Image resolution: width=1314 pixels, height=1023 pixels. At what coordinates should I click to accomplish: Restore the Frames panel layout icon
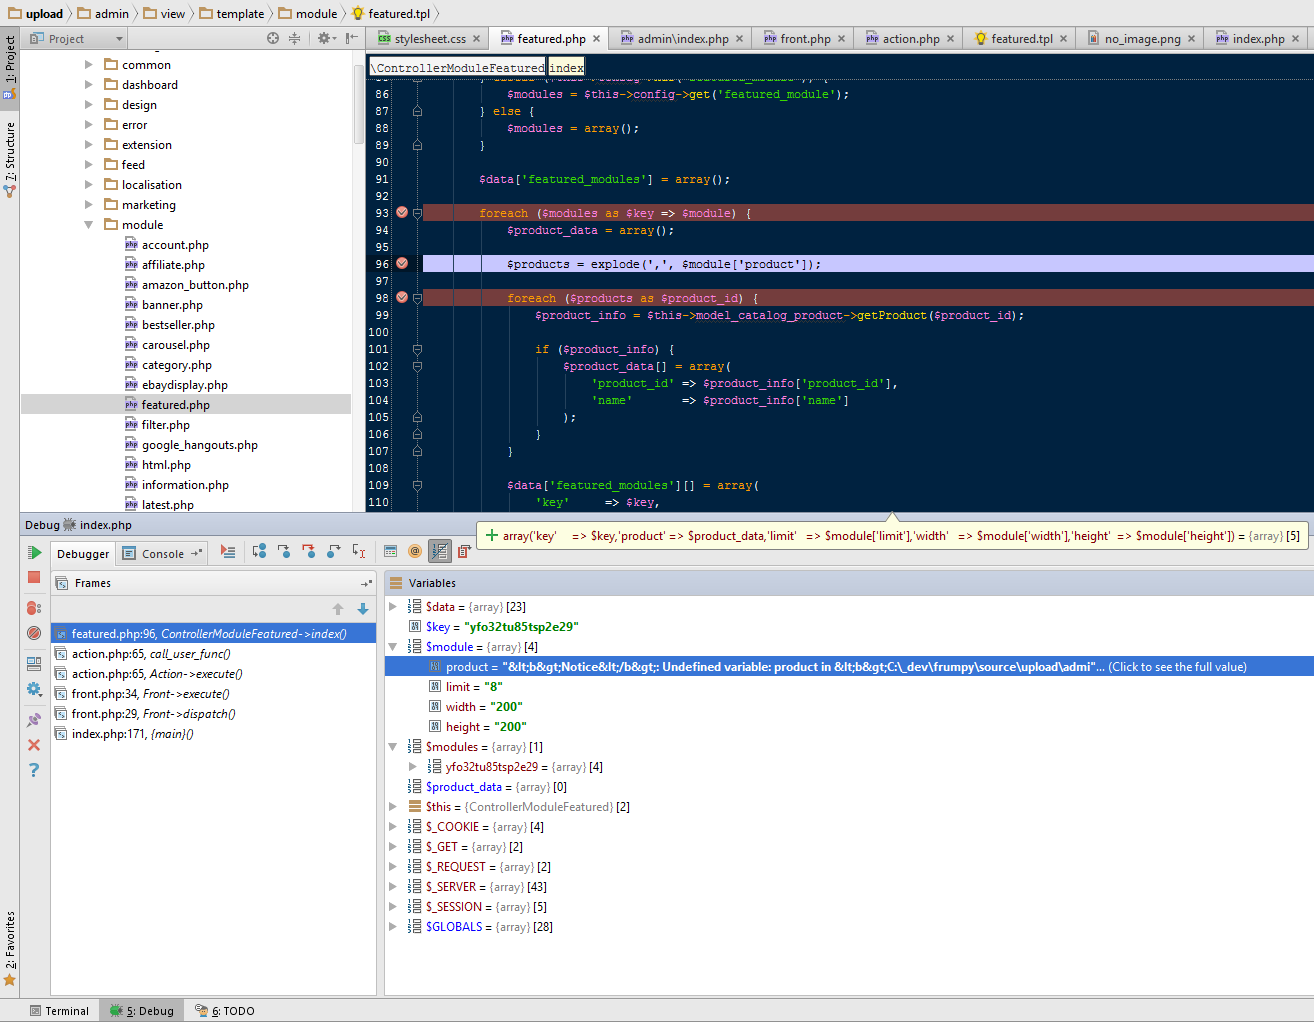[x=366, y=583]
